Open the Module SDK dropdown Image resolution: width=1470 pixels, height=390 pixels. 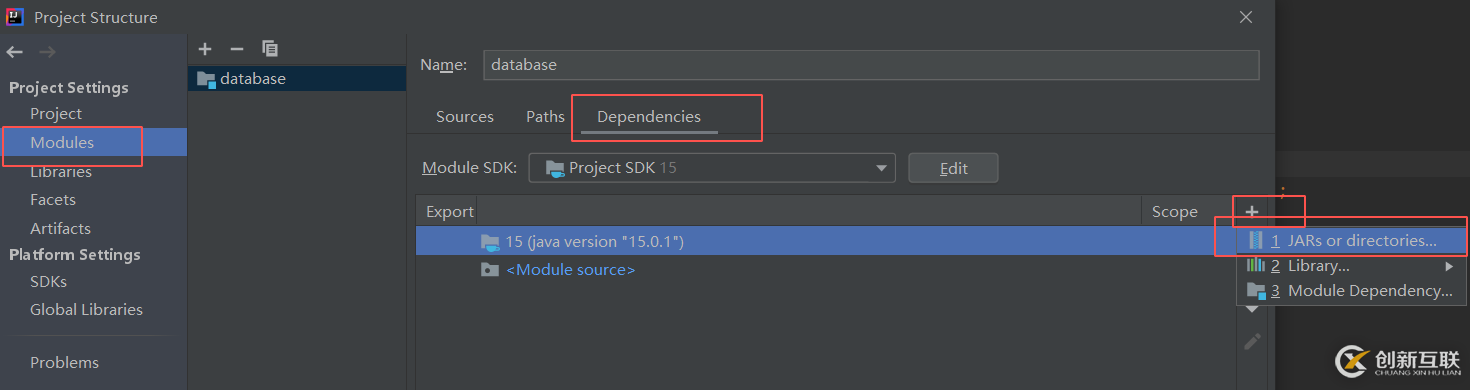712,168
